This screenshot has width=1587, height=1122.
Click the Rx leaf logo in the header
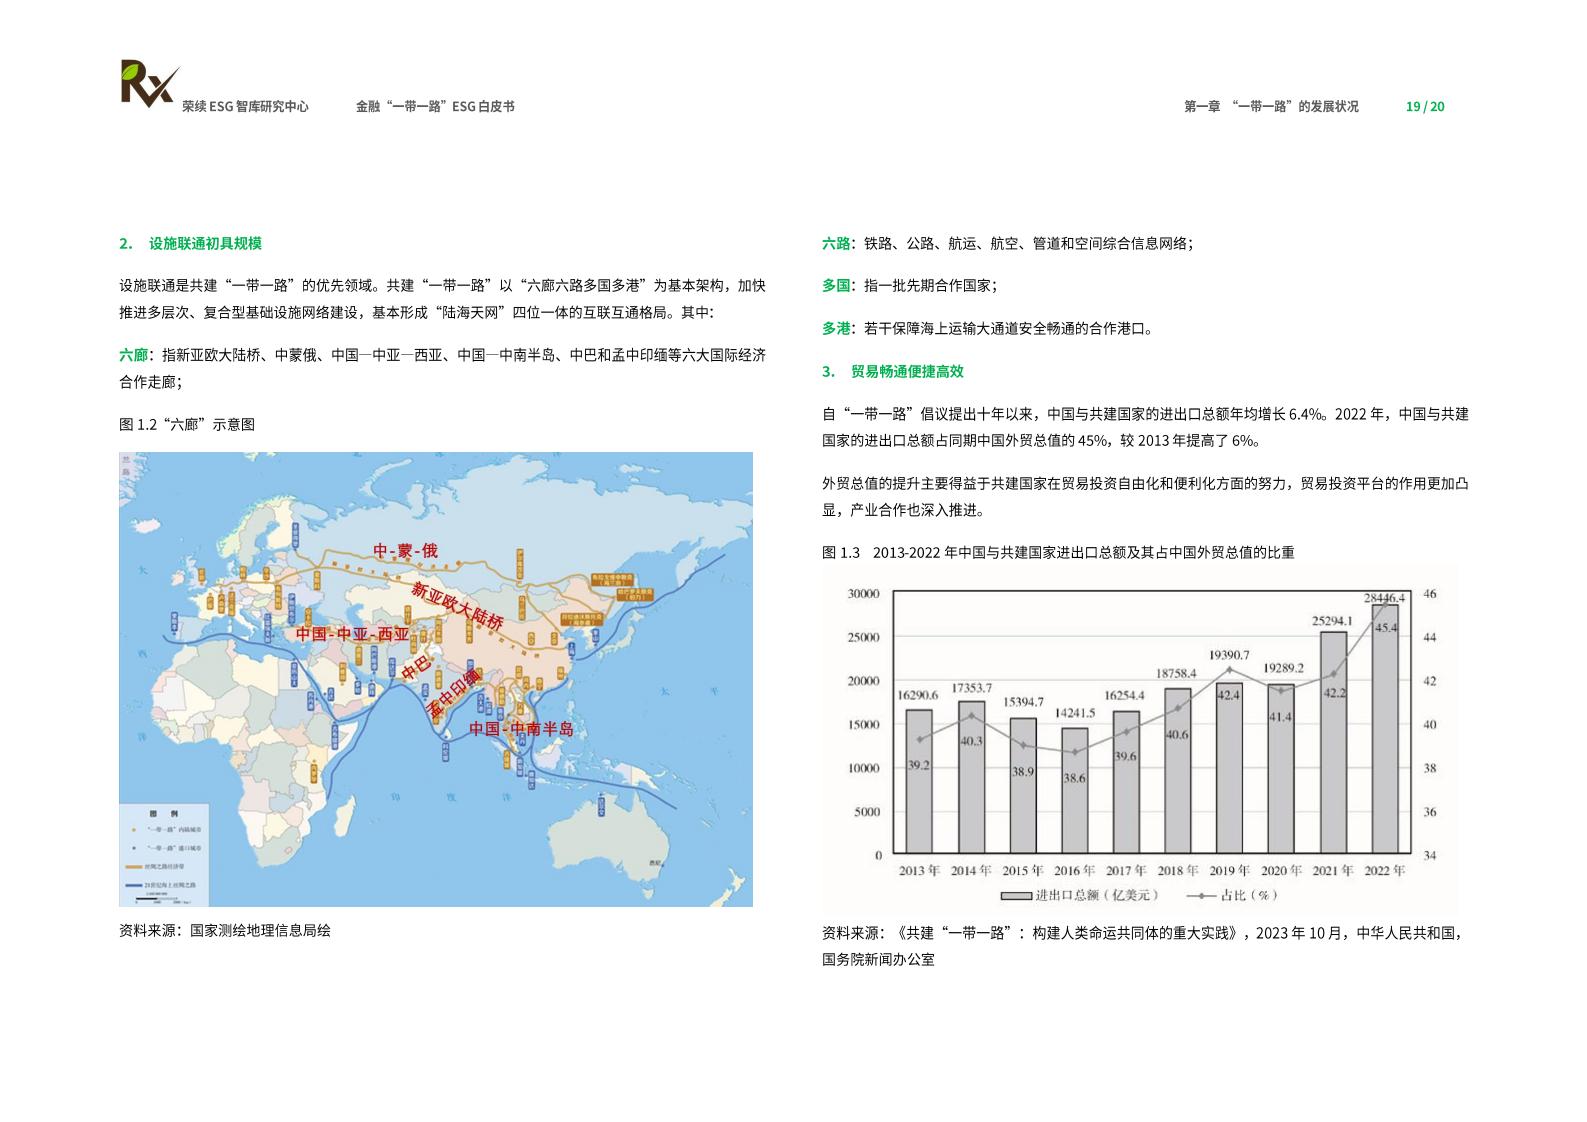[149, 82]
